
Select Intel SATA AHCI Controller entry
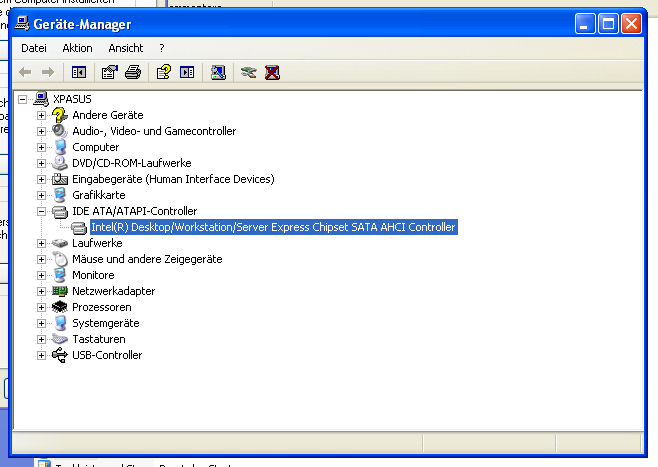(272, 227)
